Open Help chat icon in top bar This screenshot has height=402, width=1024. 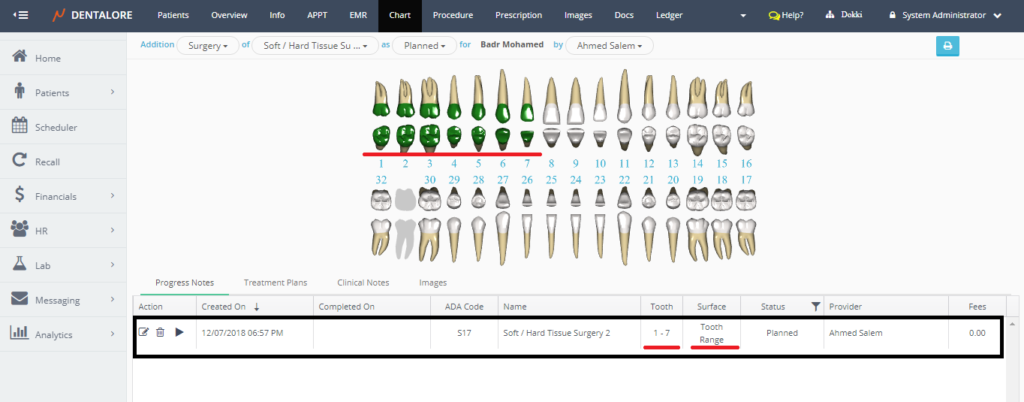click(x=774, y=16)
